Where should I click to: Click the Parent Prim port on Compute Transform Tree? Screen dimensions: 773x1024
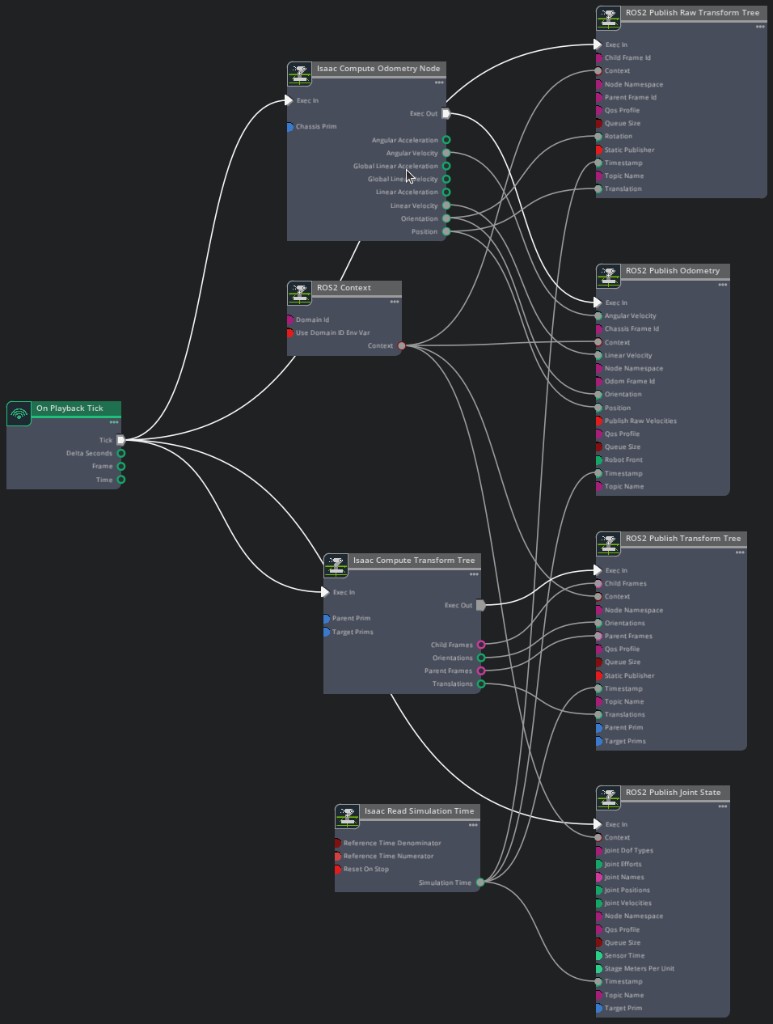click(326, 618)
